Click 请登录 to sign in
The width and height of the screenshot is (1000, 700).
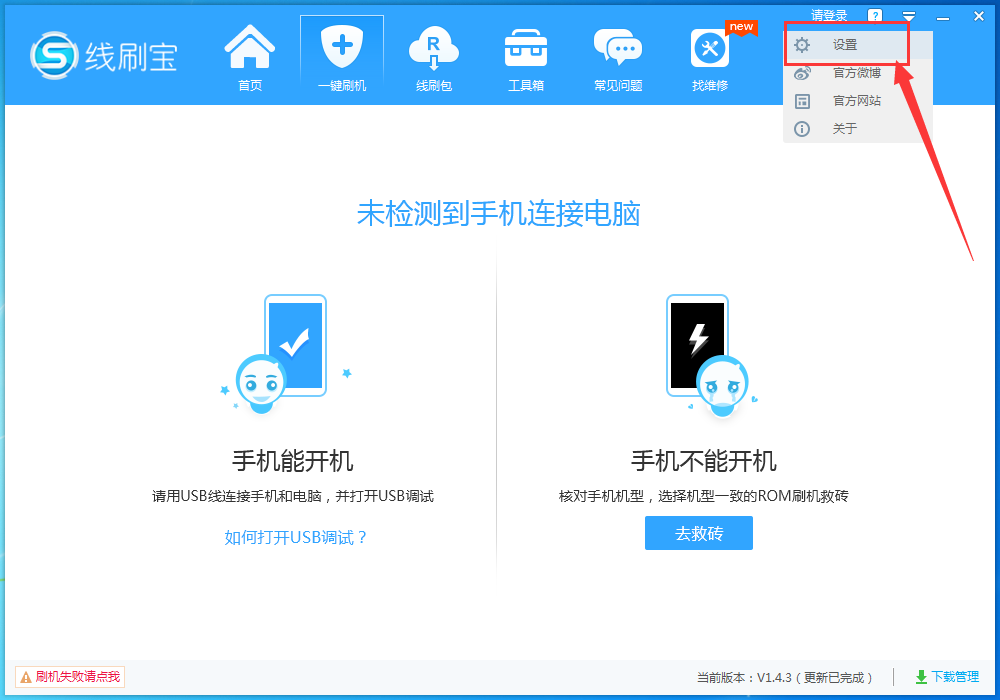pyautogui.click(x=829, y=14)
